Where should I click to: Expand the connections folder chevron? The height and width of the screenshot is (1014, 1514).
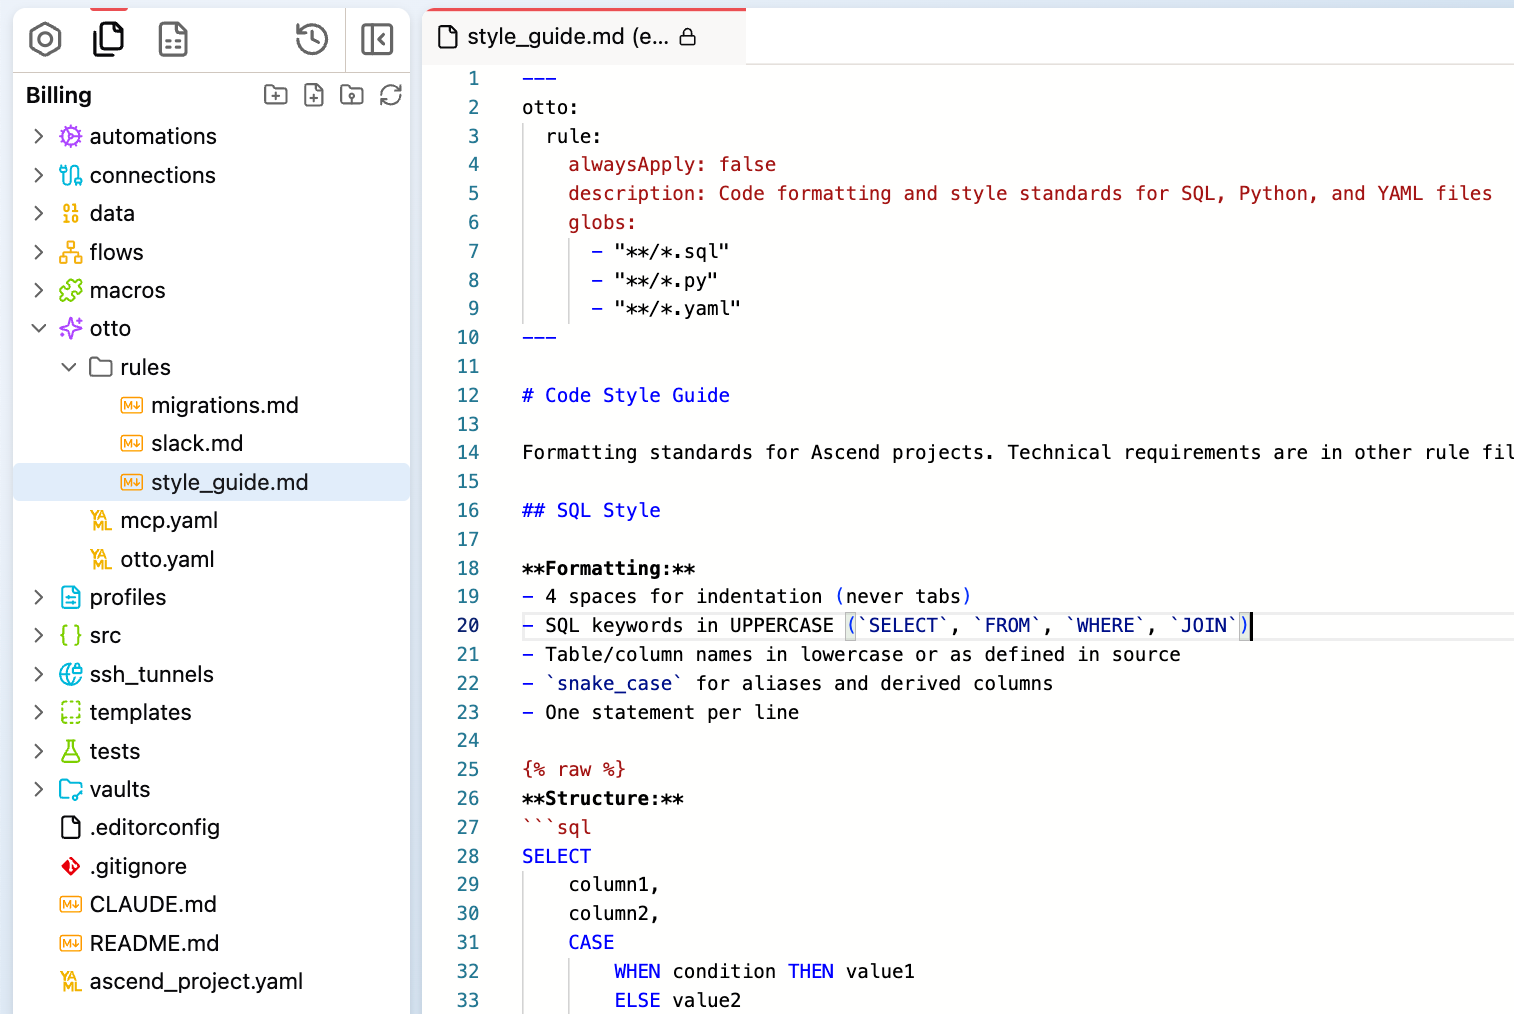pos(39,175)
